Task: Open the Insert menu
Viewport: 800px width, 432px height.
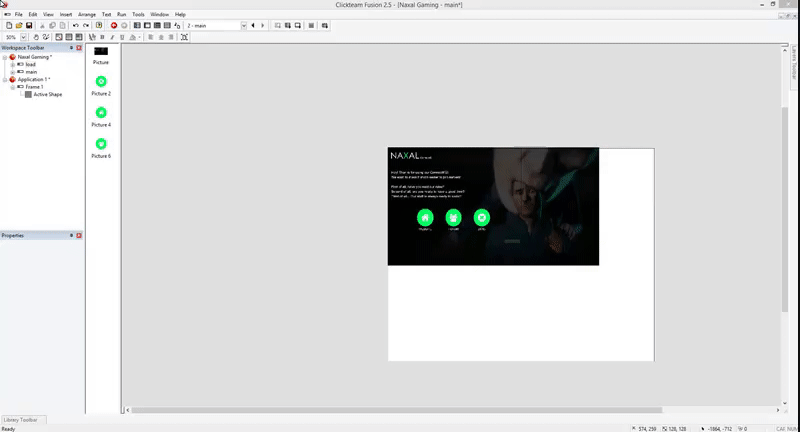Action: pos(66,14)
